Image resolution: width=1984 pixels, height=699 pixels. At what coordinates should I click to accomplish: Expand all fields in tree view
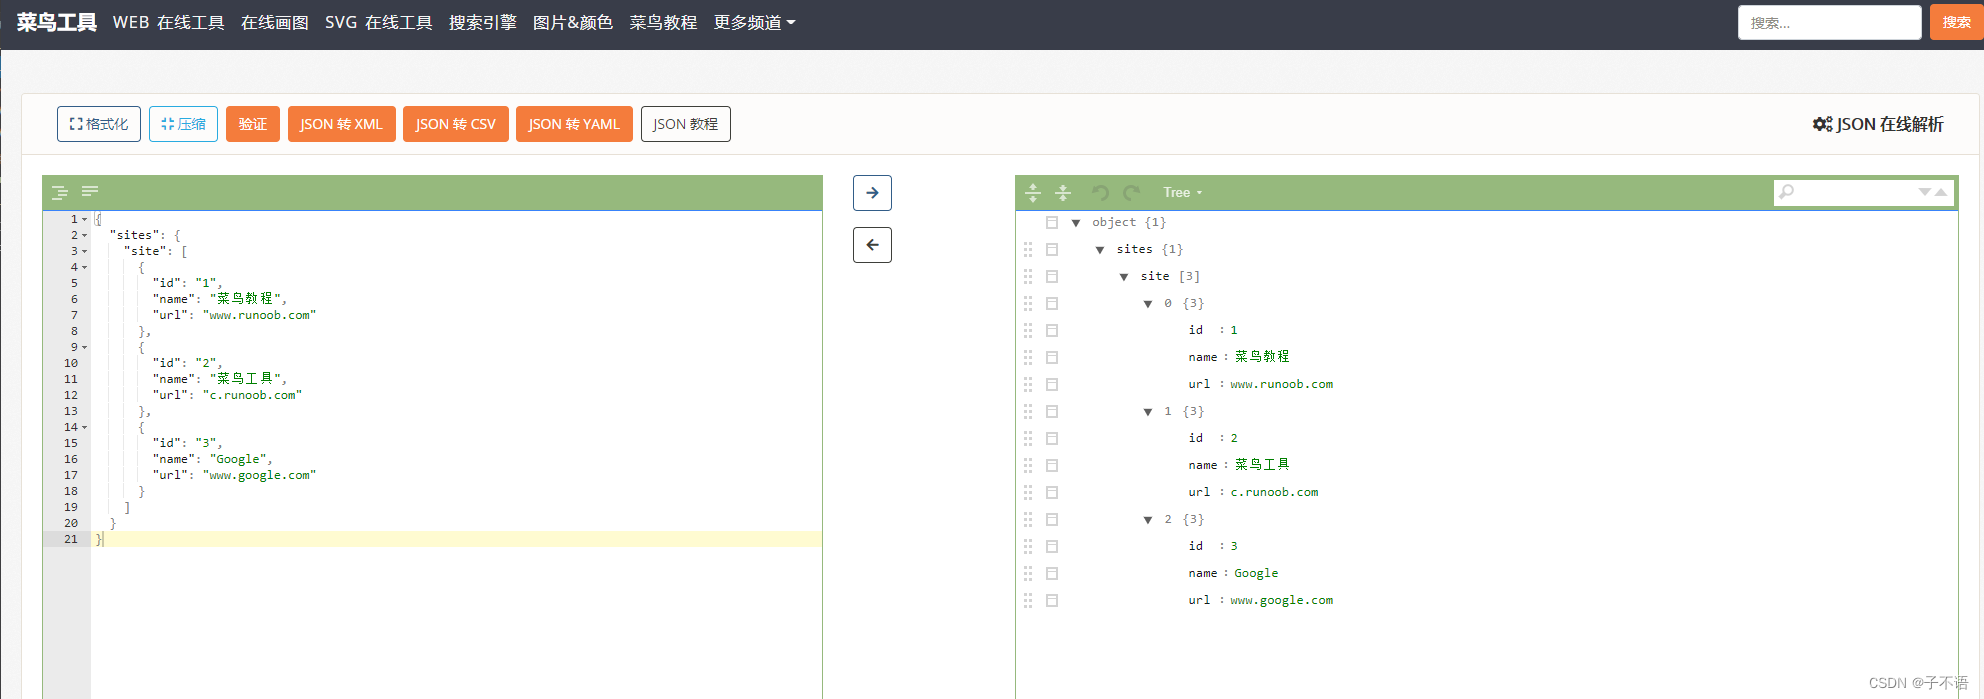click(x=1033, y=192)
